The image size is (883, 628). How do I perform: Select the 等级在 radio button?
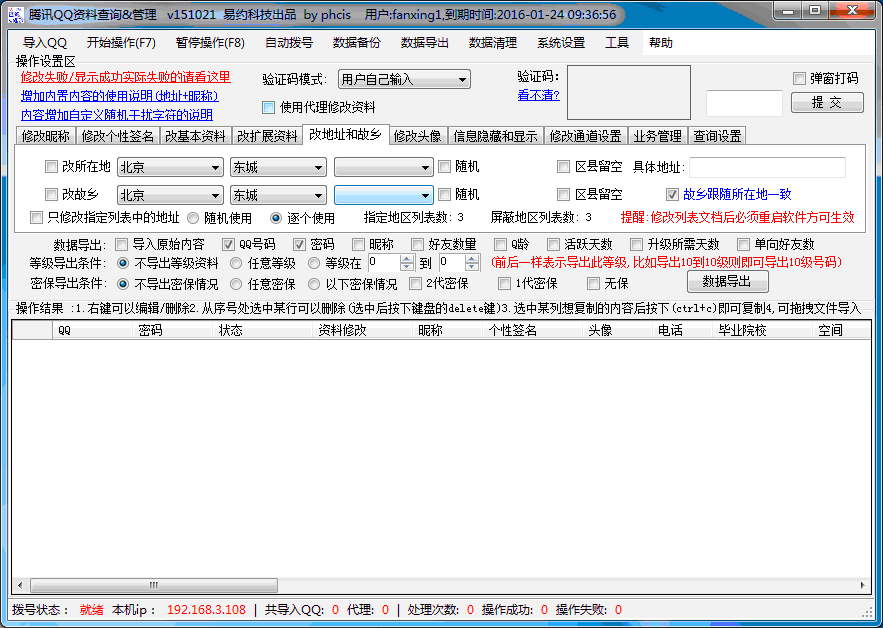(314, 263)
